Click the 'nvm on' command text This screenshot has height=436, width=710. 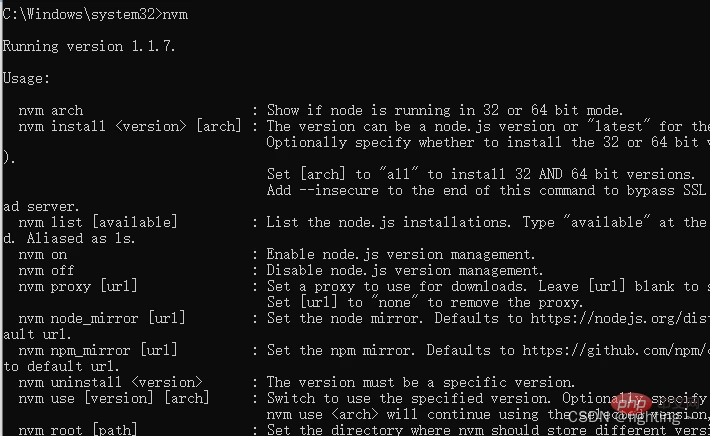(43, 254)
